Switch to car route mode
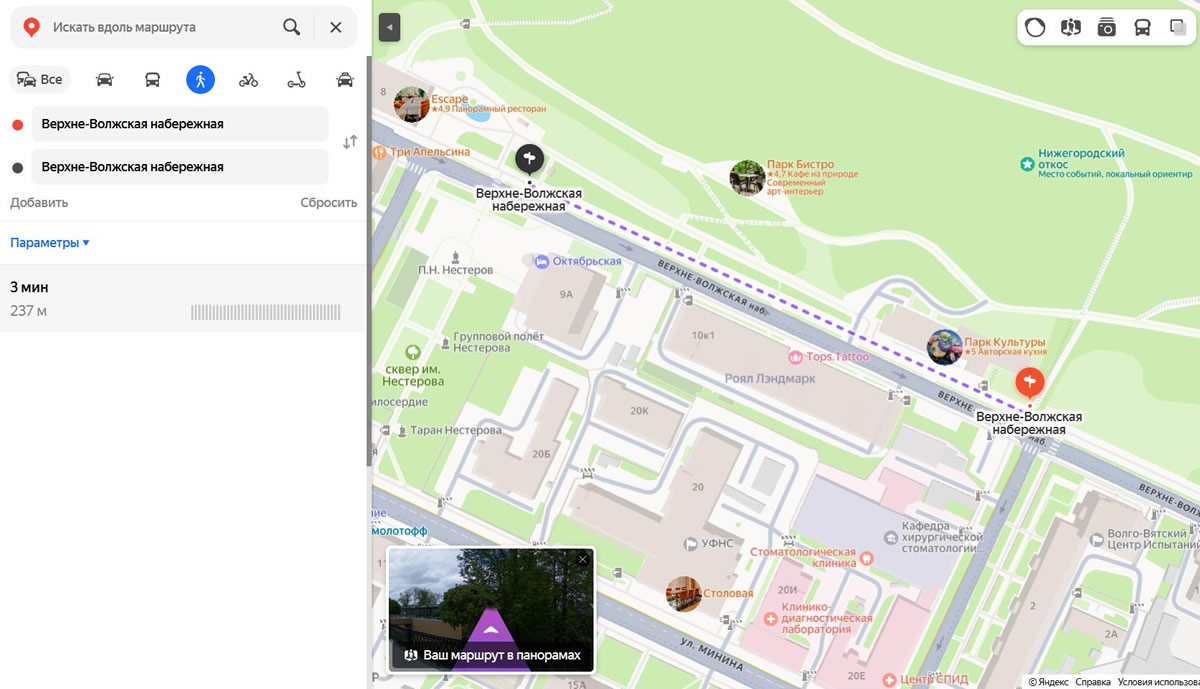1200x689 pixels. click(104, 80)
